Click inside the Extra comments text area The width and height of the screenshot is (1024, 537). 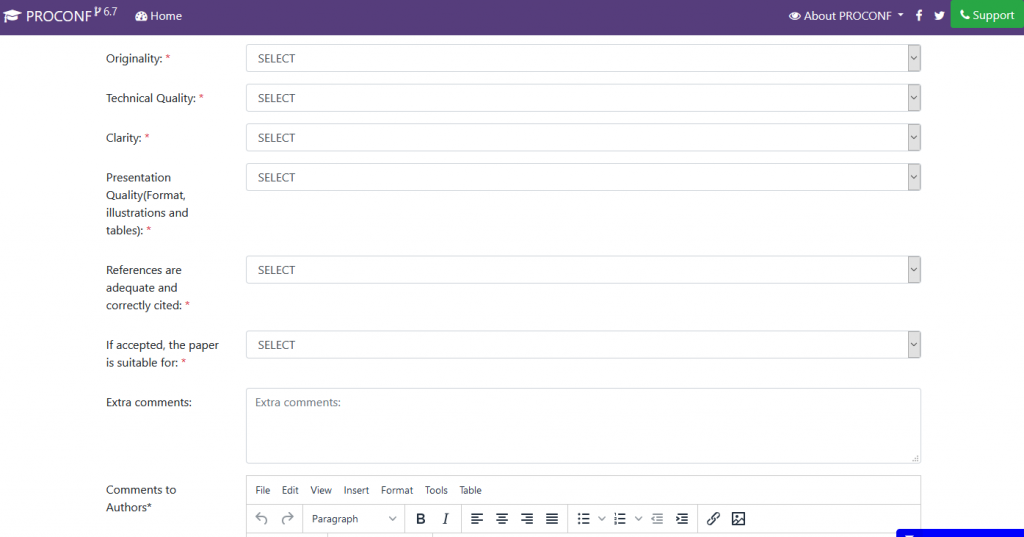582,425
